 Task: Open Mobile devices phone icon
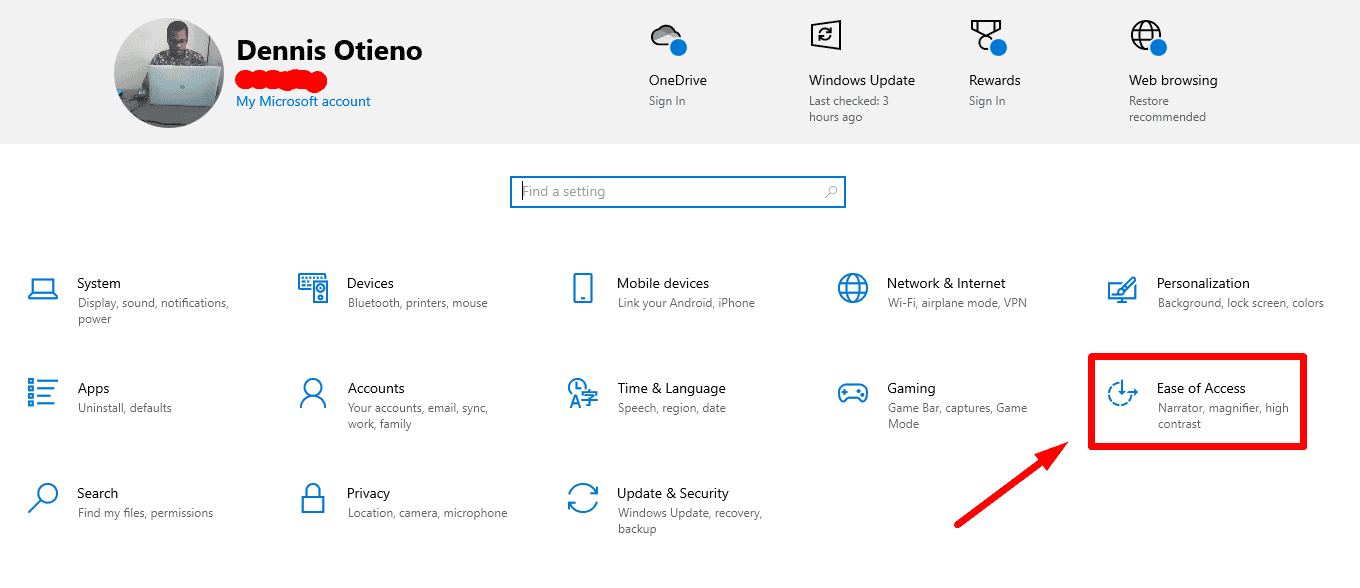point(583,288)
